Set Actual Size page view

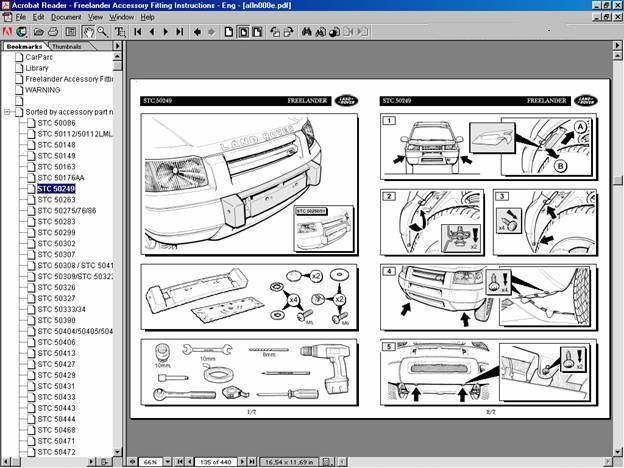[x=229, y=32]
